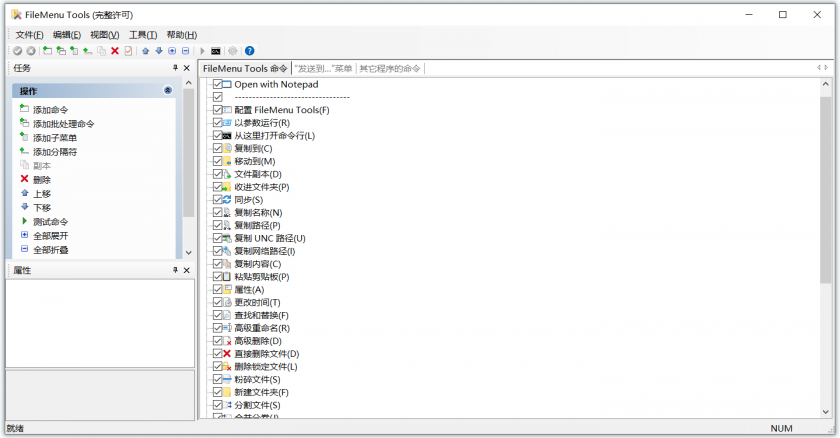Disable the 粉碎文件(S) checkbox

(x=217, y=380)
